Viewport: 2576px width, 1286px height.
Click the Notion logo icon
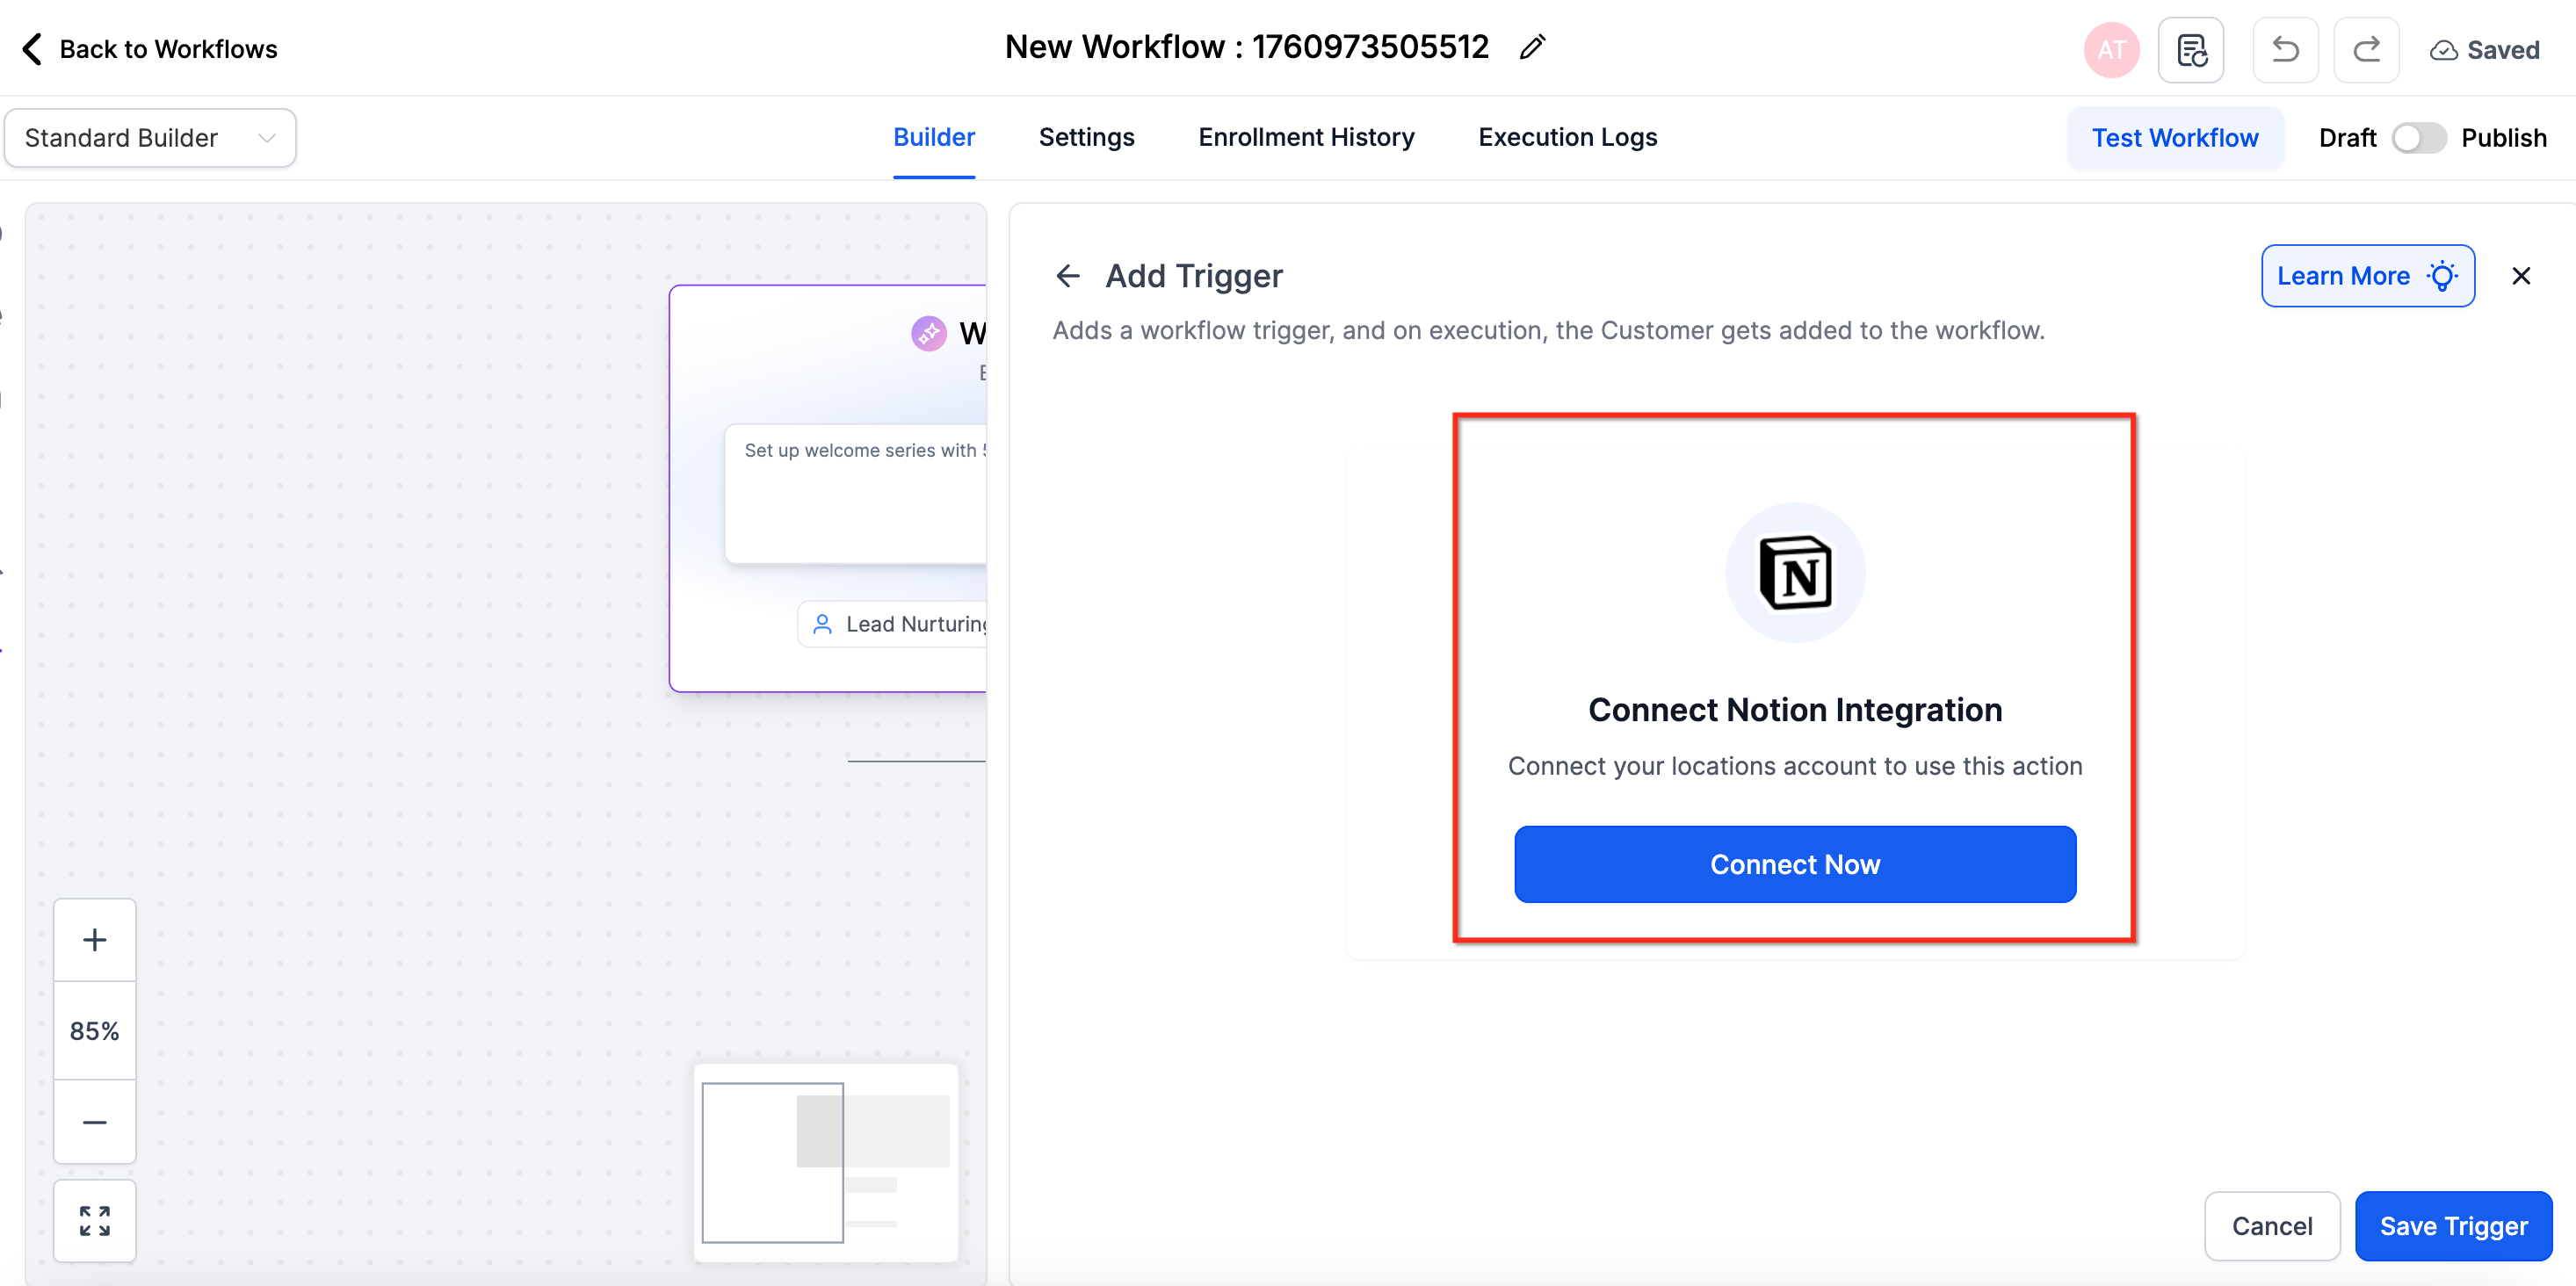[x=1794, y=573]
